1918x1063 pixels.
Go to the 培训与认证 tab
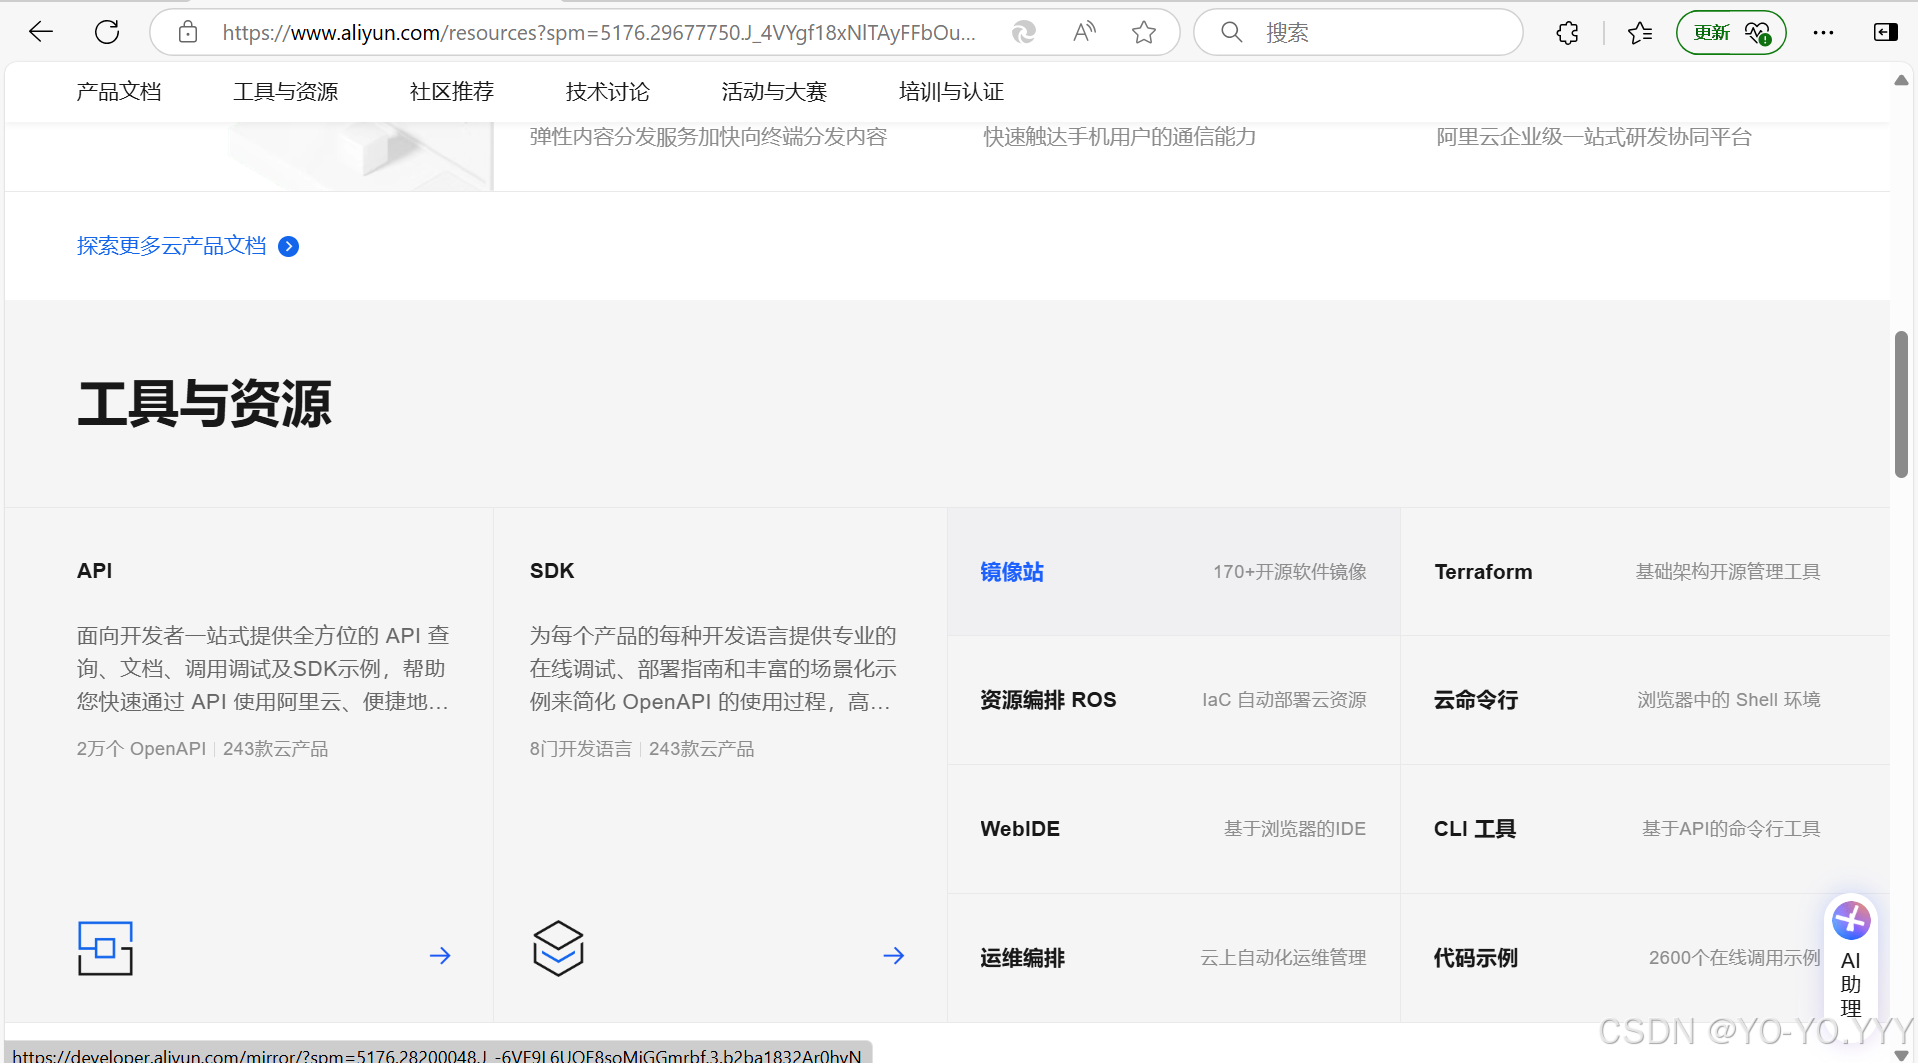pyautogui.click(x=951, y=92)
